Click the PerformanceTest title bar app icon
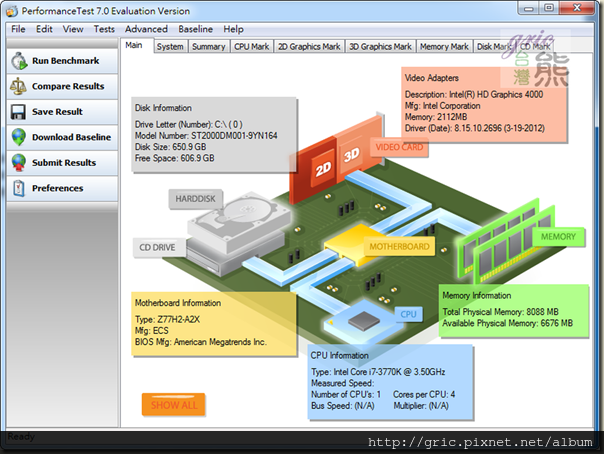This screenshot has width=604, height=454. pos(12,11)
